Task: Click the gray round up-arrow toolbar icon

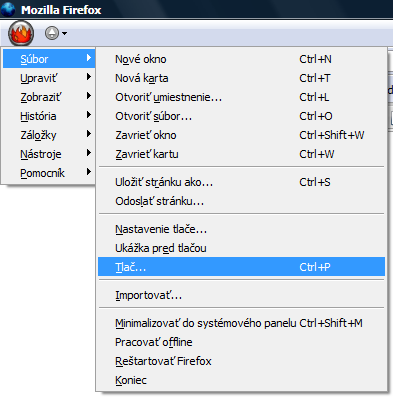Action: 52,33
